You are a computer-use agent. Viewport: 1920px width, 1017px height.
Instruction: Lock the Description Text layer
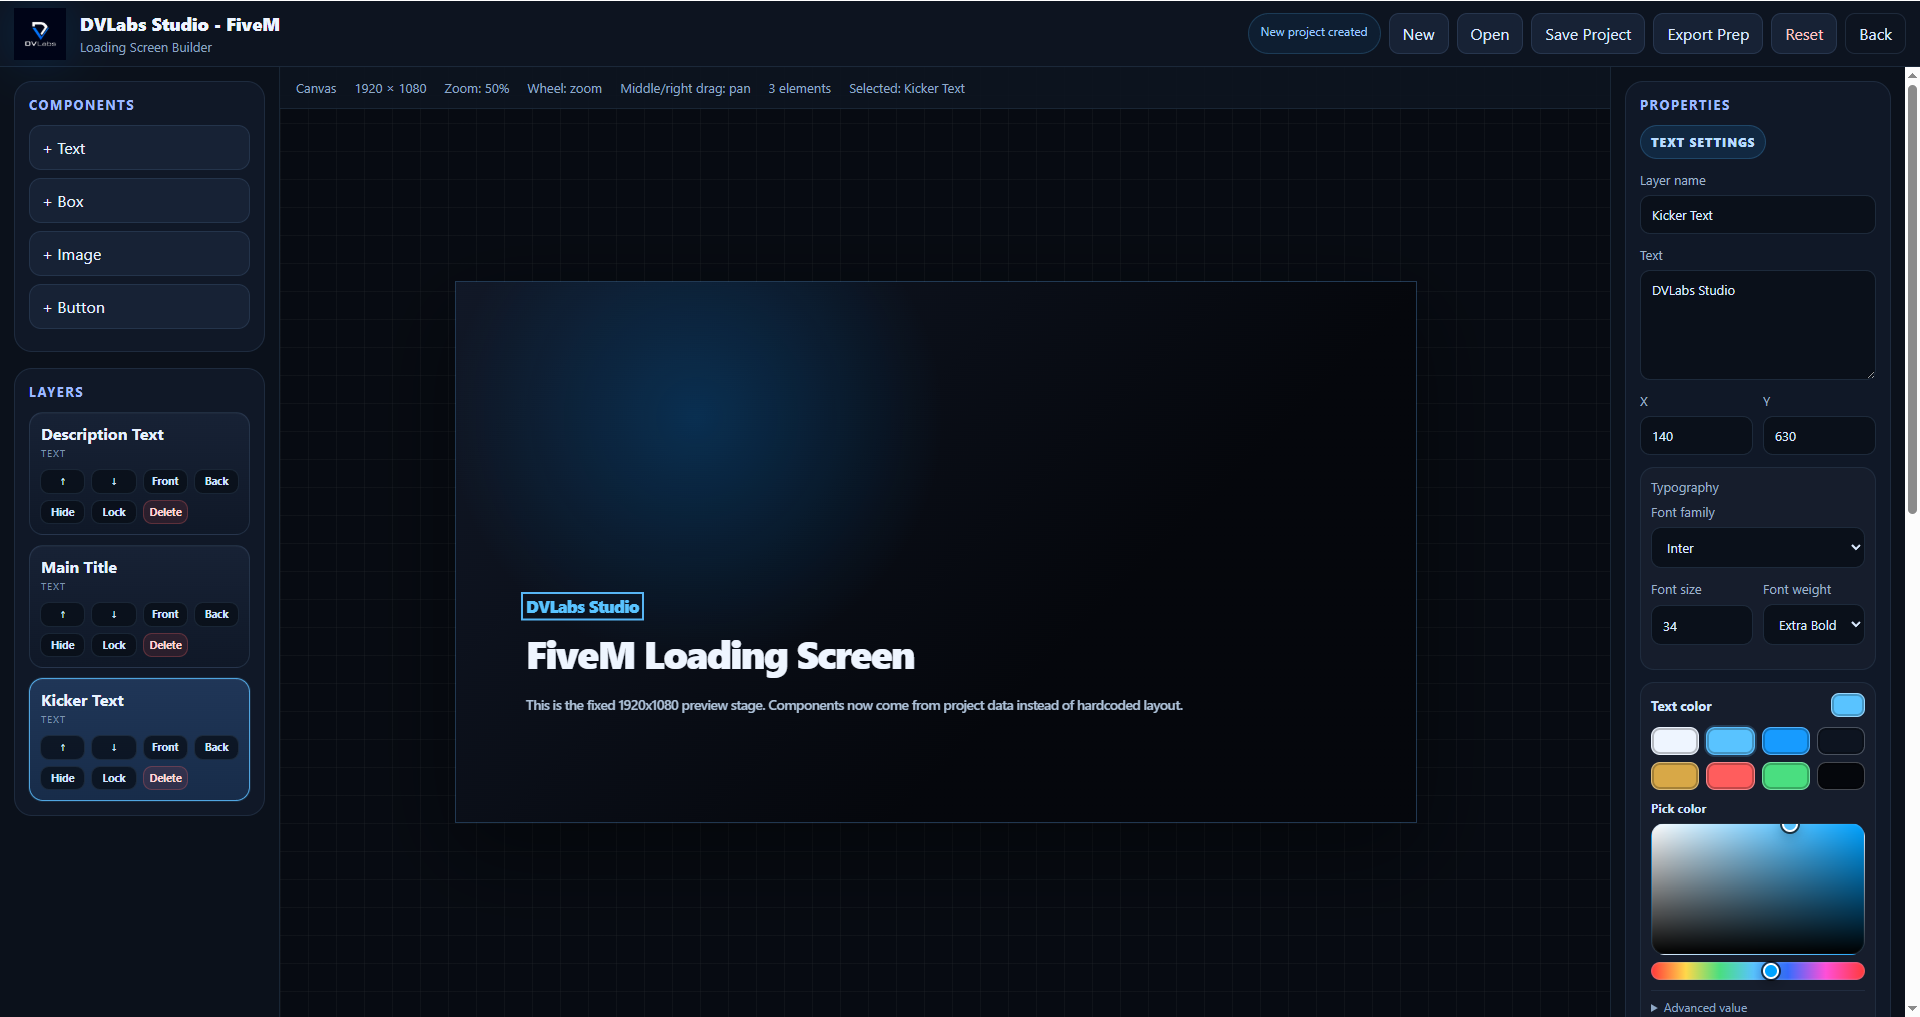[x=114, y=513]
